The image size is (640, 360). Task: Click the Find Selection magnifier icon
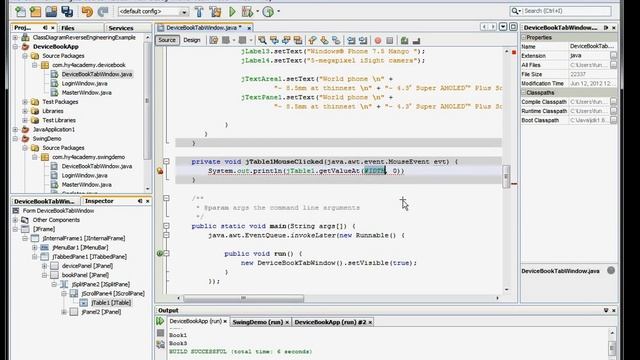(262, 40)
